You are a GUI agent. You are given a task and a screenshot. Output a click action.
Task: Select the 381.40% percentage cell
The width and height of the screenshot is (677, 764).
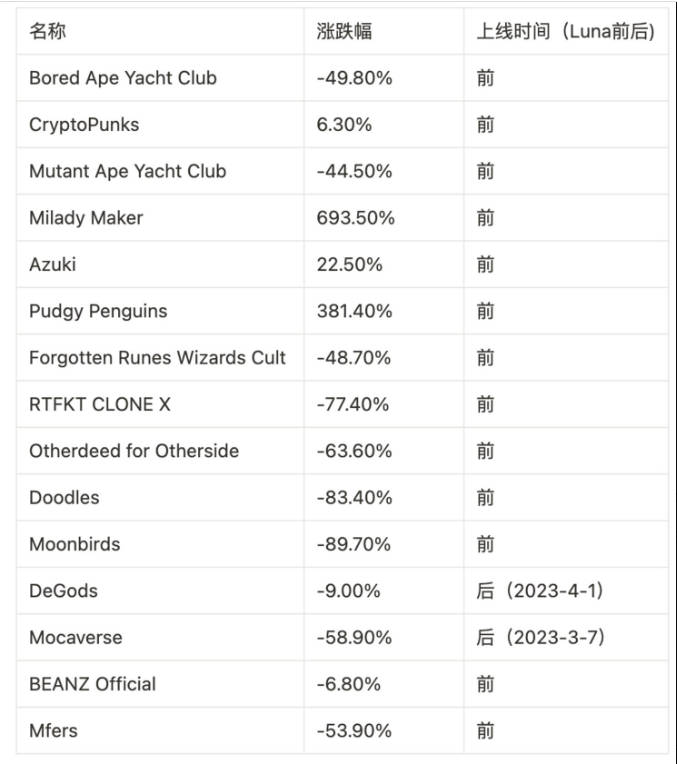tap(355, 311)
